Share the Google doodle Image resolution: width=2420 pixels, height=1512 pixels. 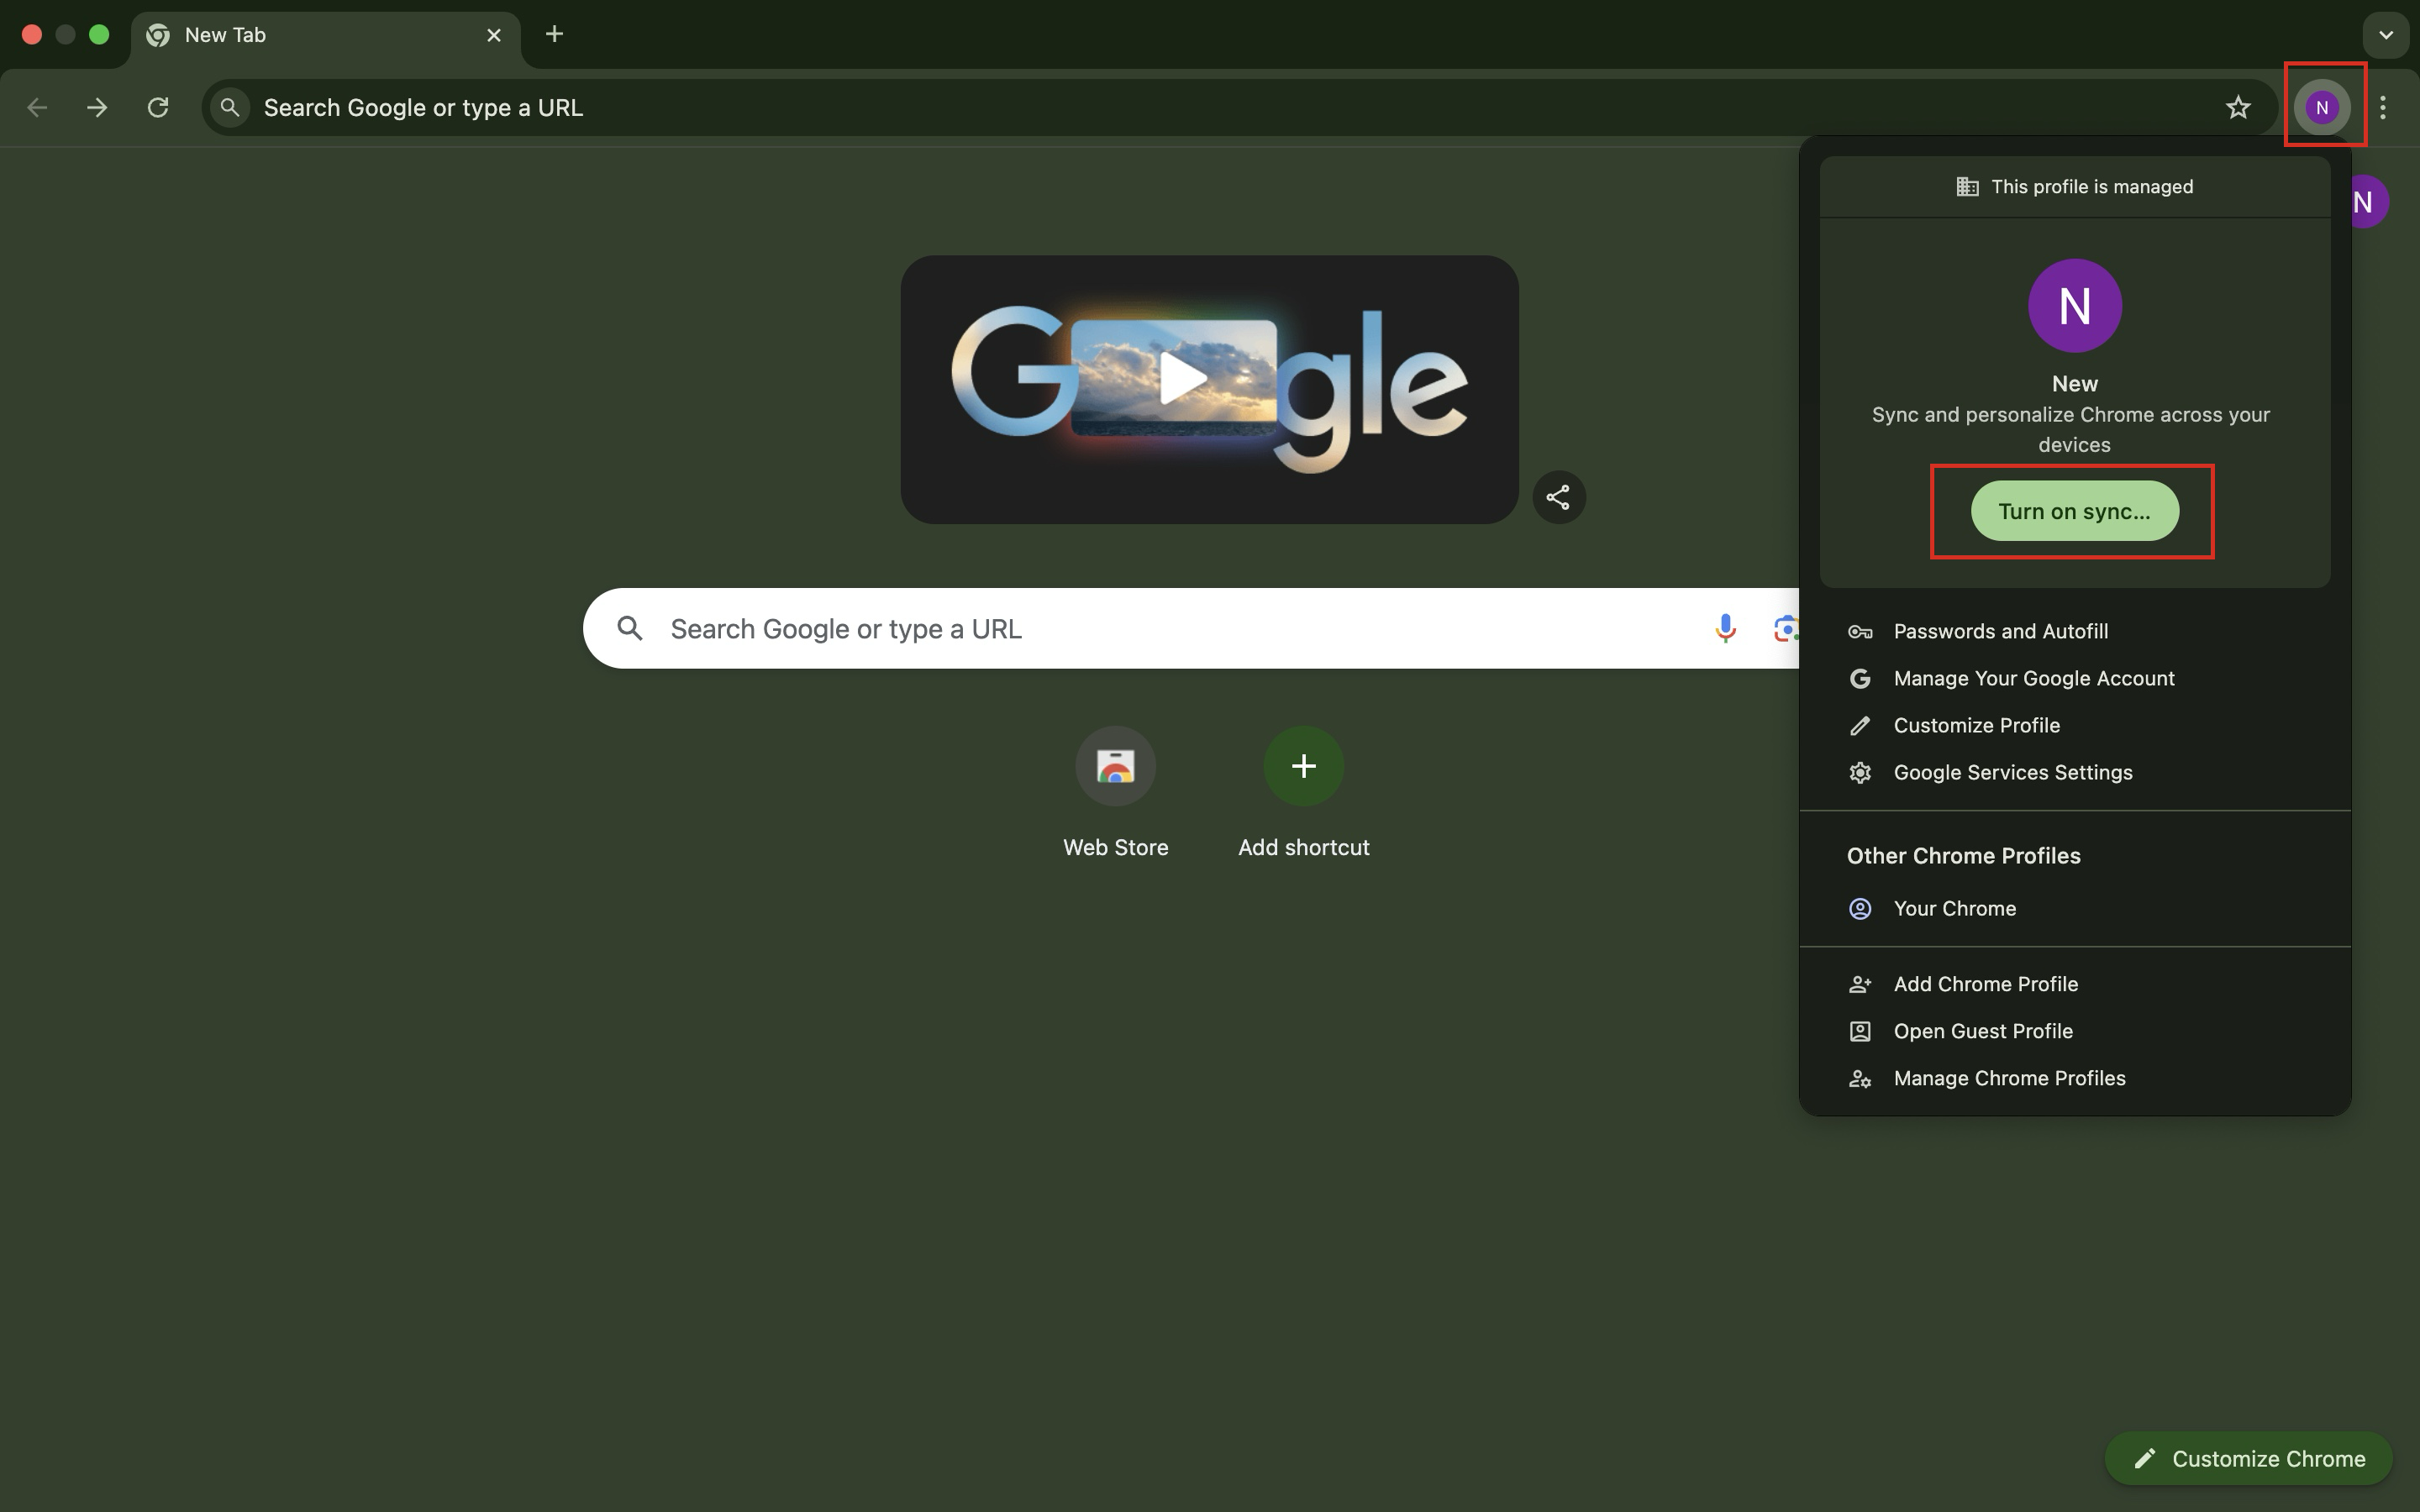1558,497
